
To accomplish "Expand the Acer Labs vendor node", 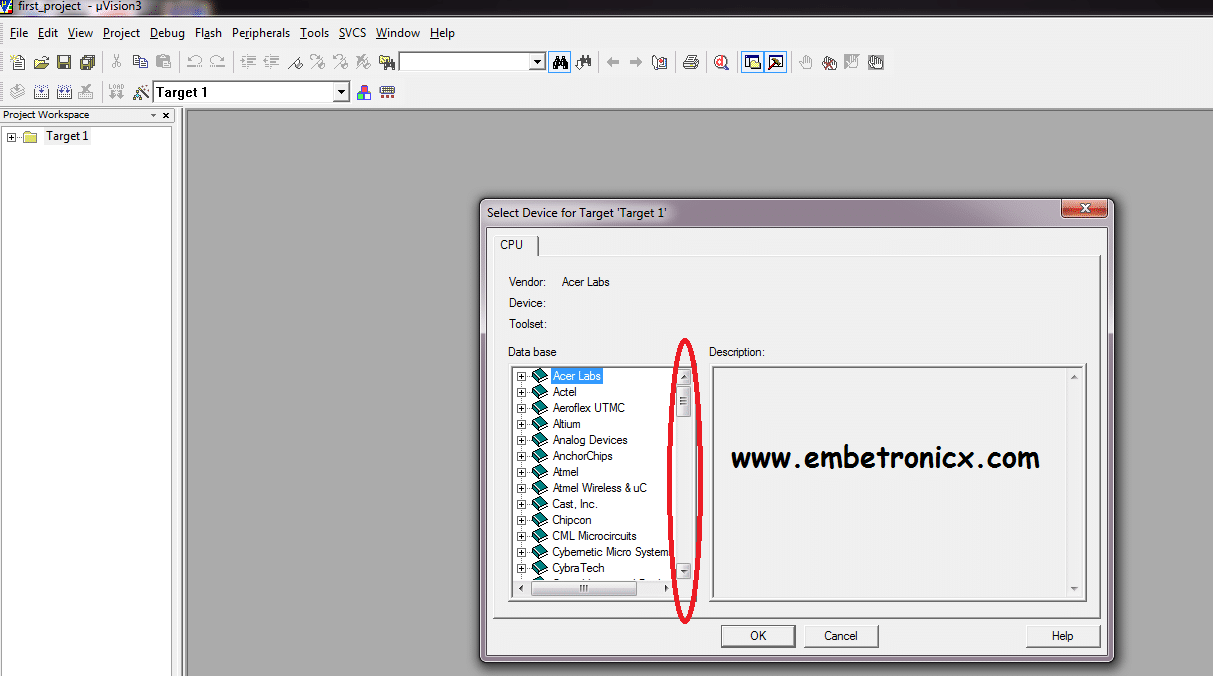I will (x=521, y=376).
